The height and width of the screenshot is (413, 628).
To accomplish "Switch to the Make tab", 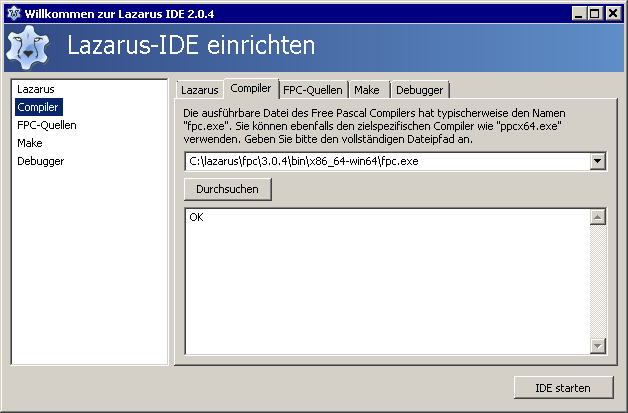I will [366, 90].
